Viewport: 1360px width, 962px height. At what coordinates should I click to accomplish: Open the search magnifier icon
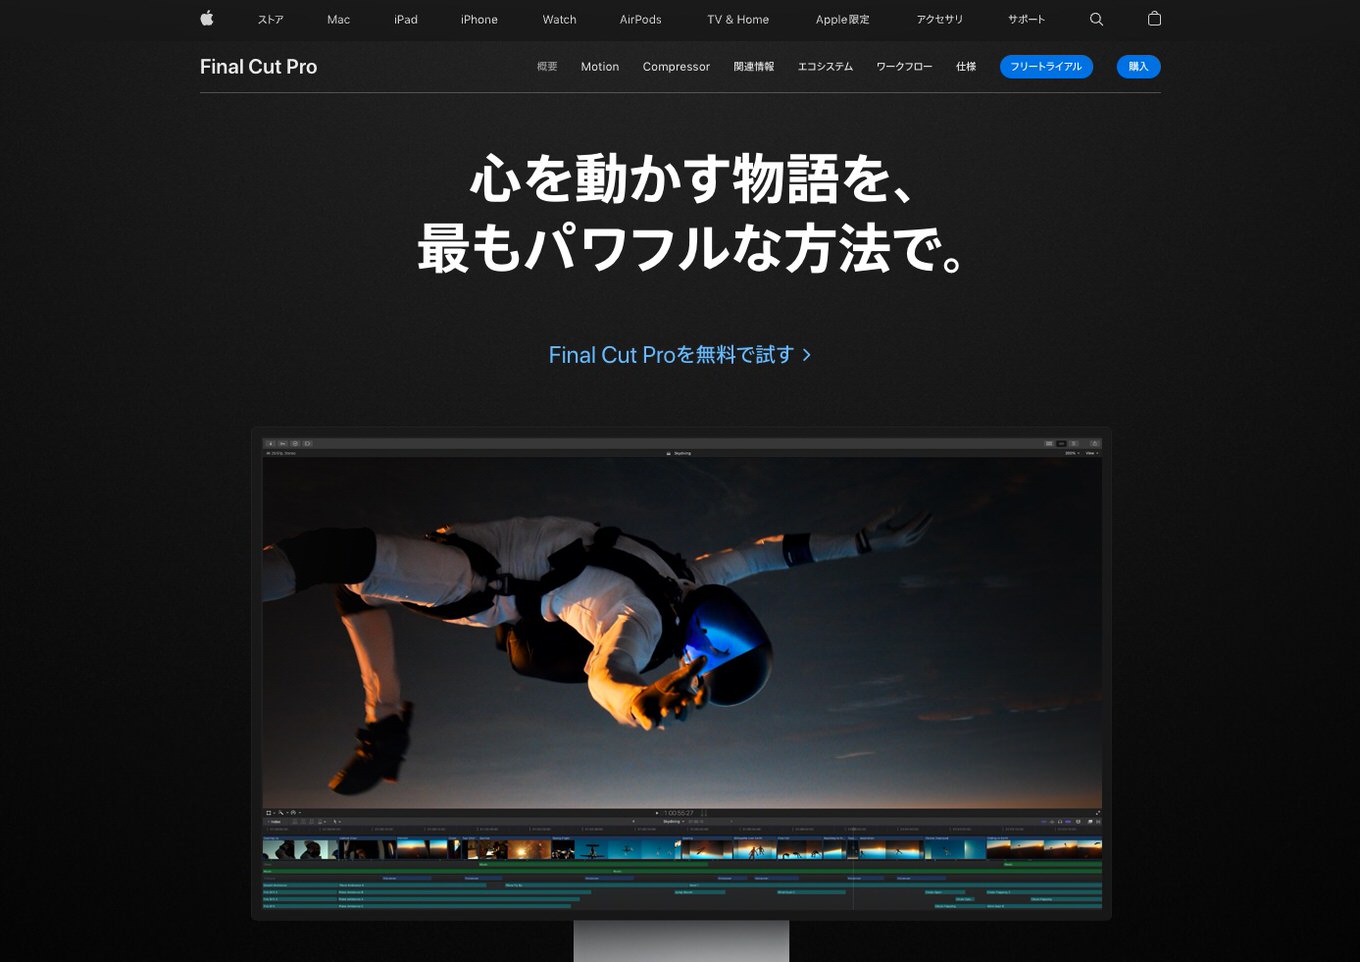point(1096,19)
